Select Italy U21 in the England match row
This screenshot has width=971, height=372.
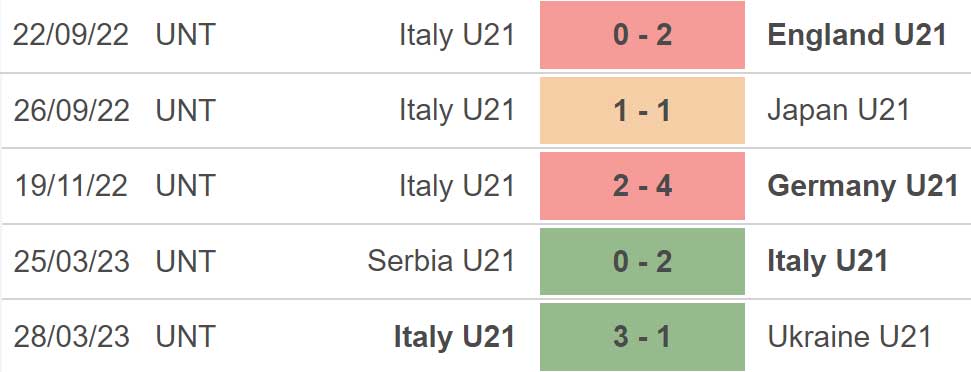click(457, 35)
